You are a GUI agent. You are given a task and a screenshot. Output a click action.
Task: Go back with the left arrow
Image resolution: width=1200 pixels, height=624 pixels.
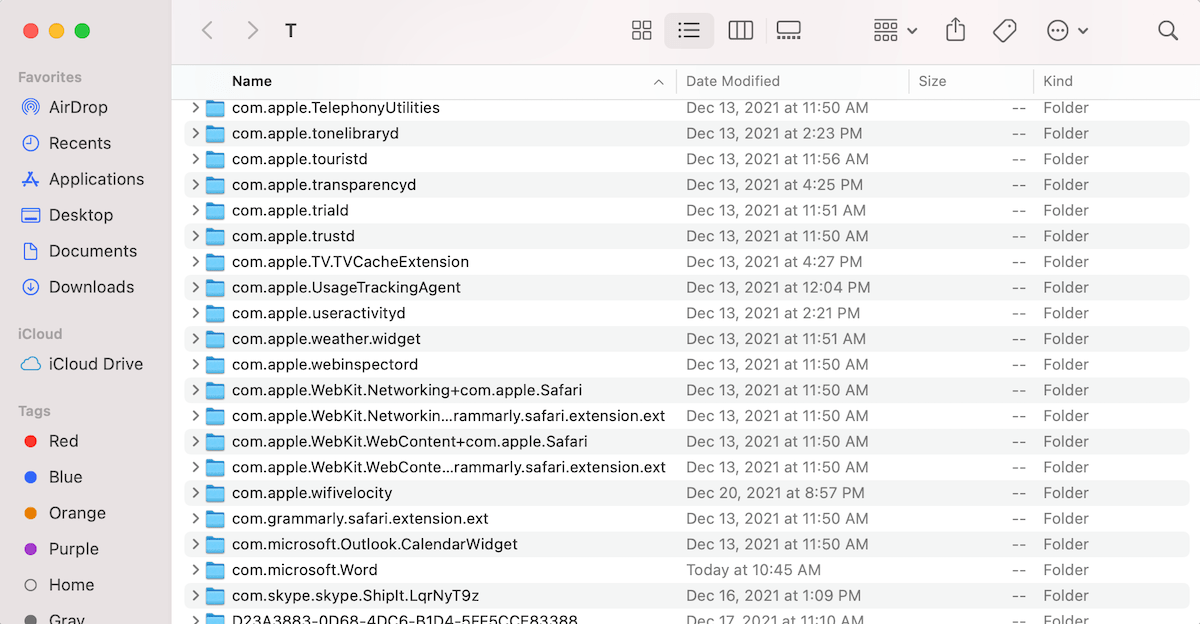(208, 31)
